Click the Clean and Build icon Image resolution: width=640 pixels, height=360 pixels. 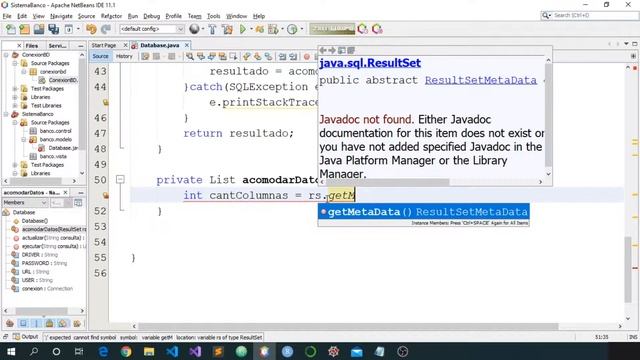[x=227, y=29]
